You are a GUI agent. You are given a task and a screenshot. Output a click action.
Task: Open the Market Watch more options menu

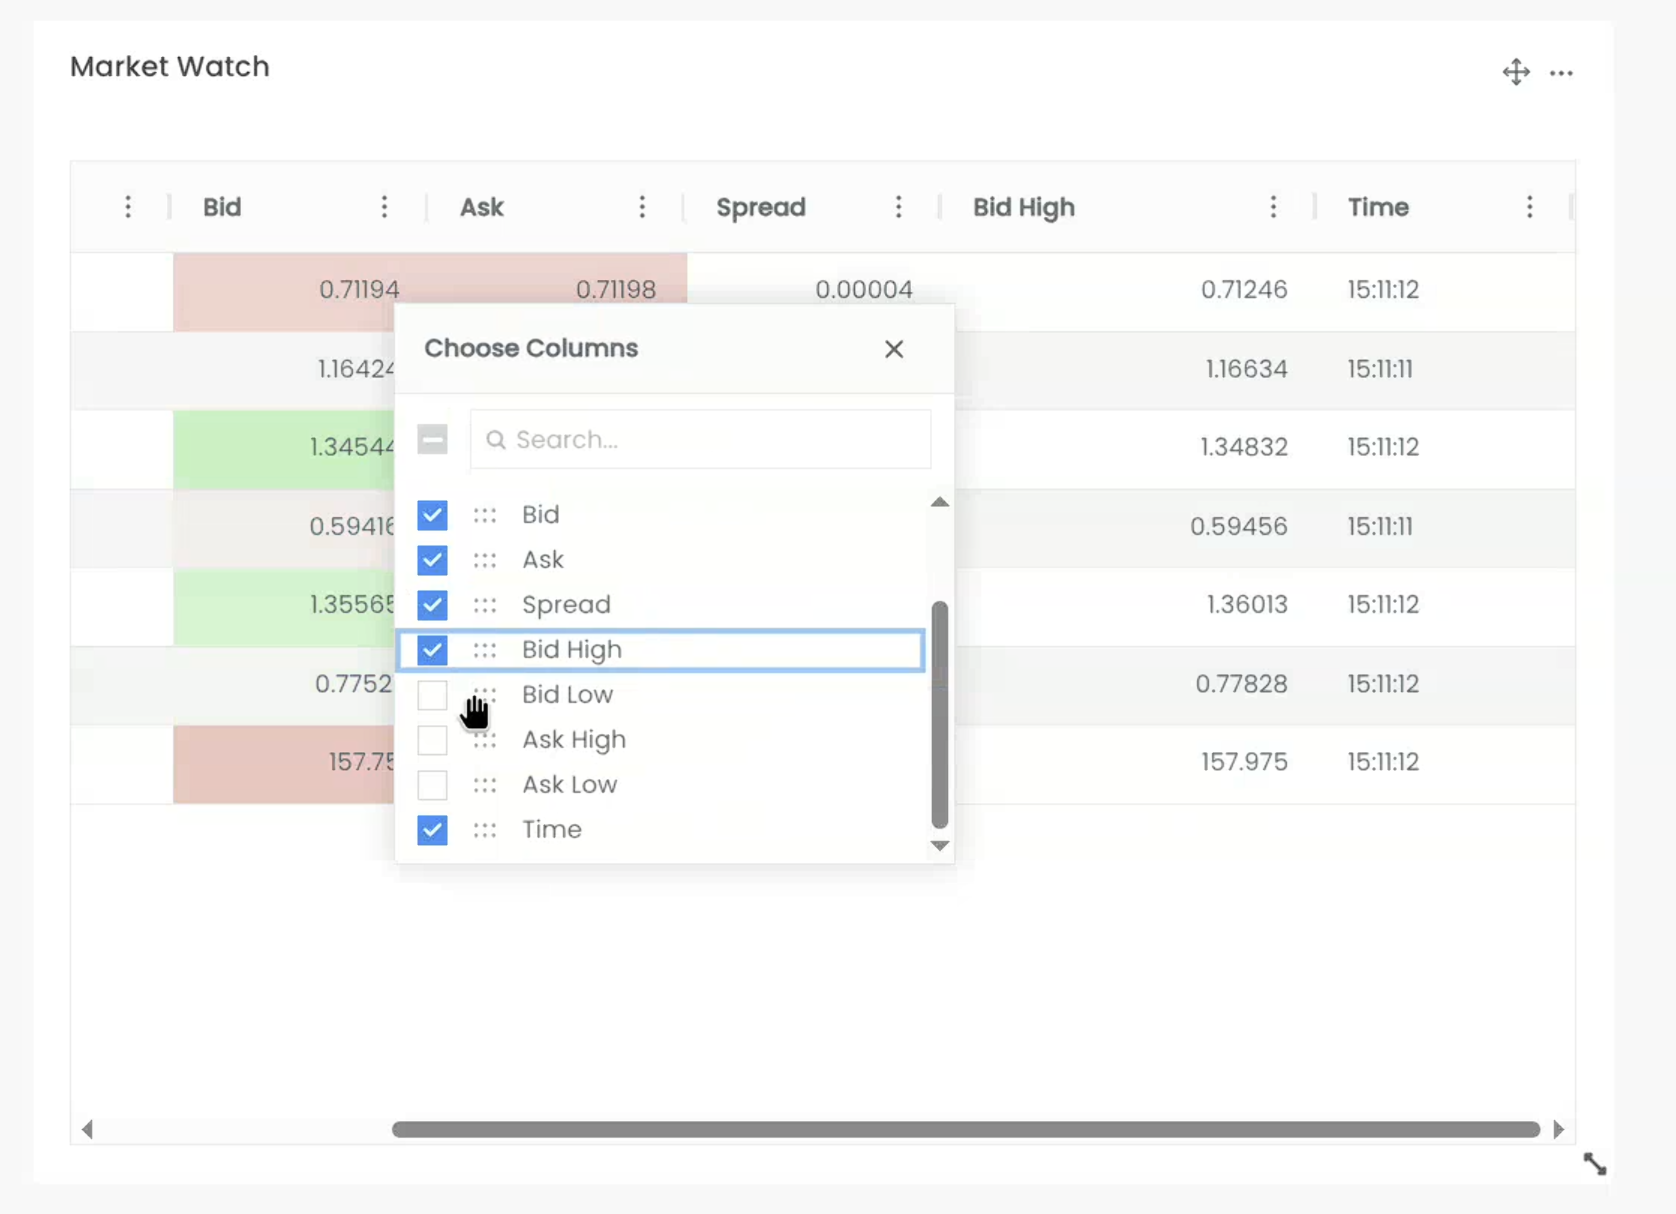click(x=1561, y=72)
